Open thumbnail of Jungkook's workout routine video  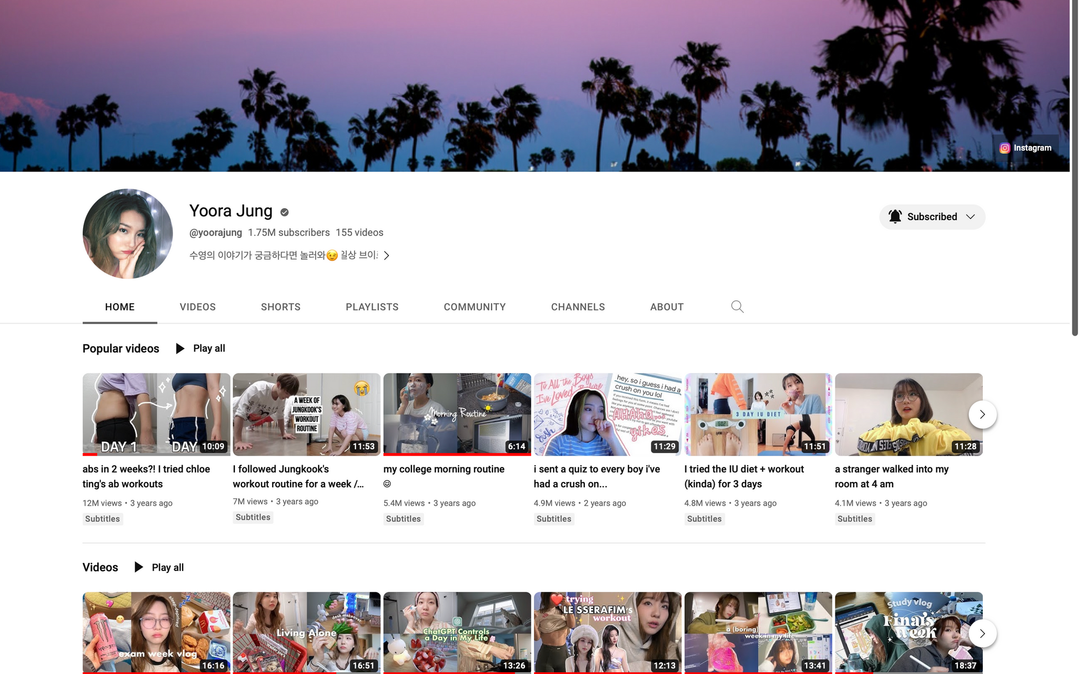coord(307,414)
